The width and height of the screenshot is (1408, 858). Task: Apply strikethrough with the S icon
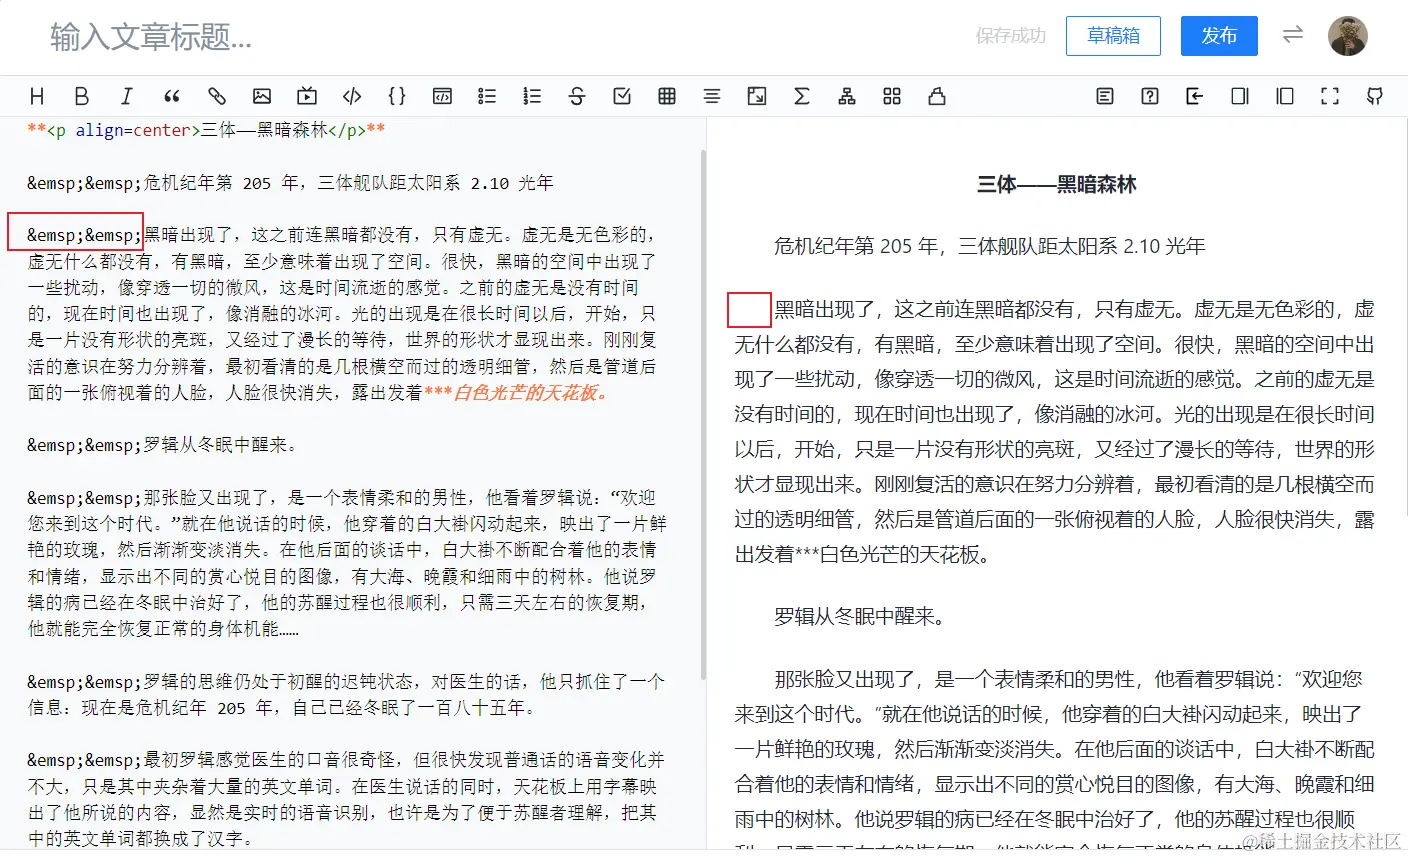577,96
